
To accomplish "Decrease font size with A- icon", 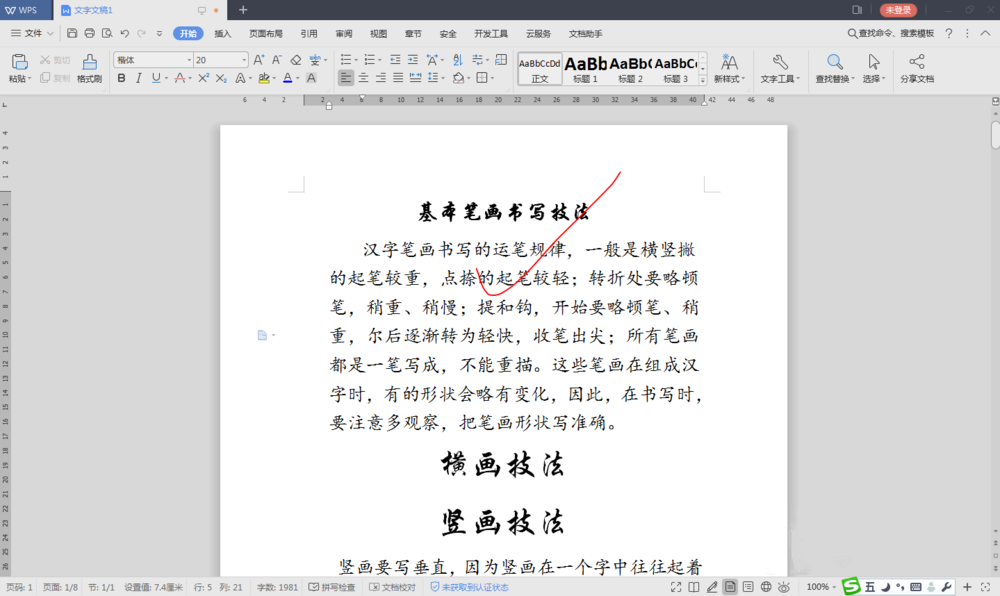I will [x=277, y=60].
